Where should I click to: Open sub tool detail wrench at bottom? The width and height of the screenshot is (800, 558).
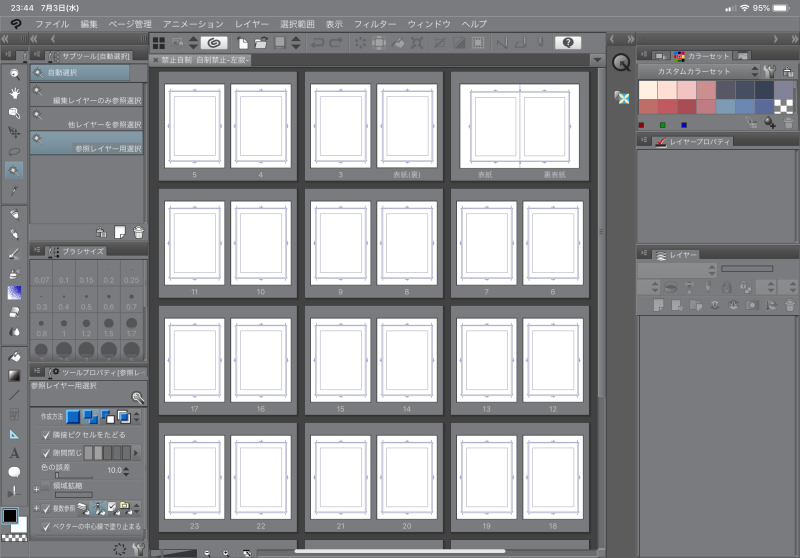click(x=138, y=549)
